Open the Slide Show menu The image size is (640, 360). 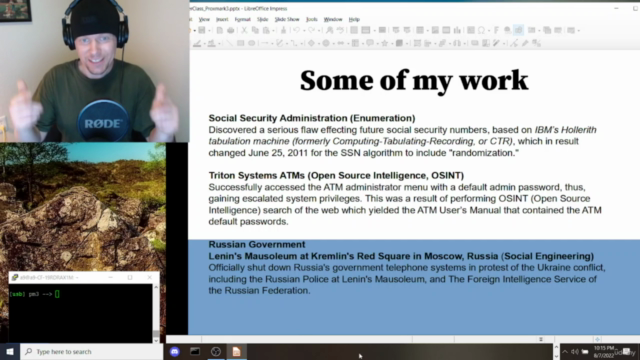287,19
